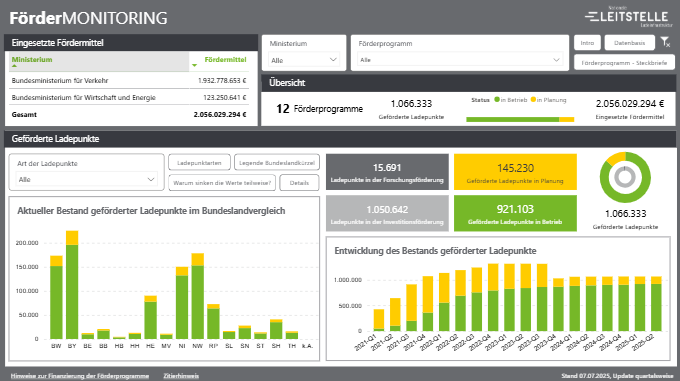The height and width of the screenshot is (381, 680).
Task: Open the Zitierhinweis link
Action: click(181, 376)
